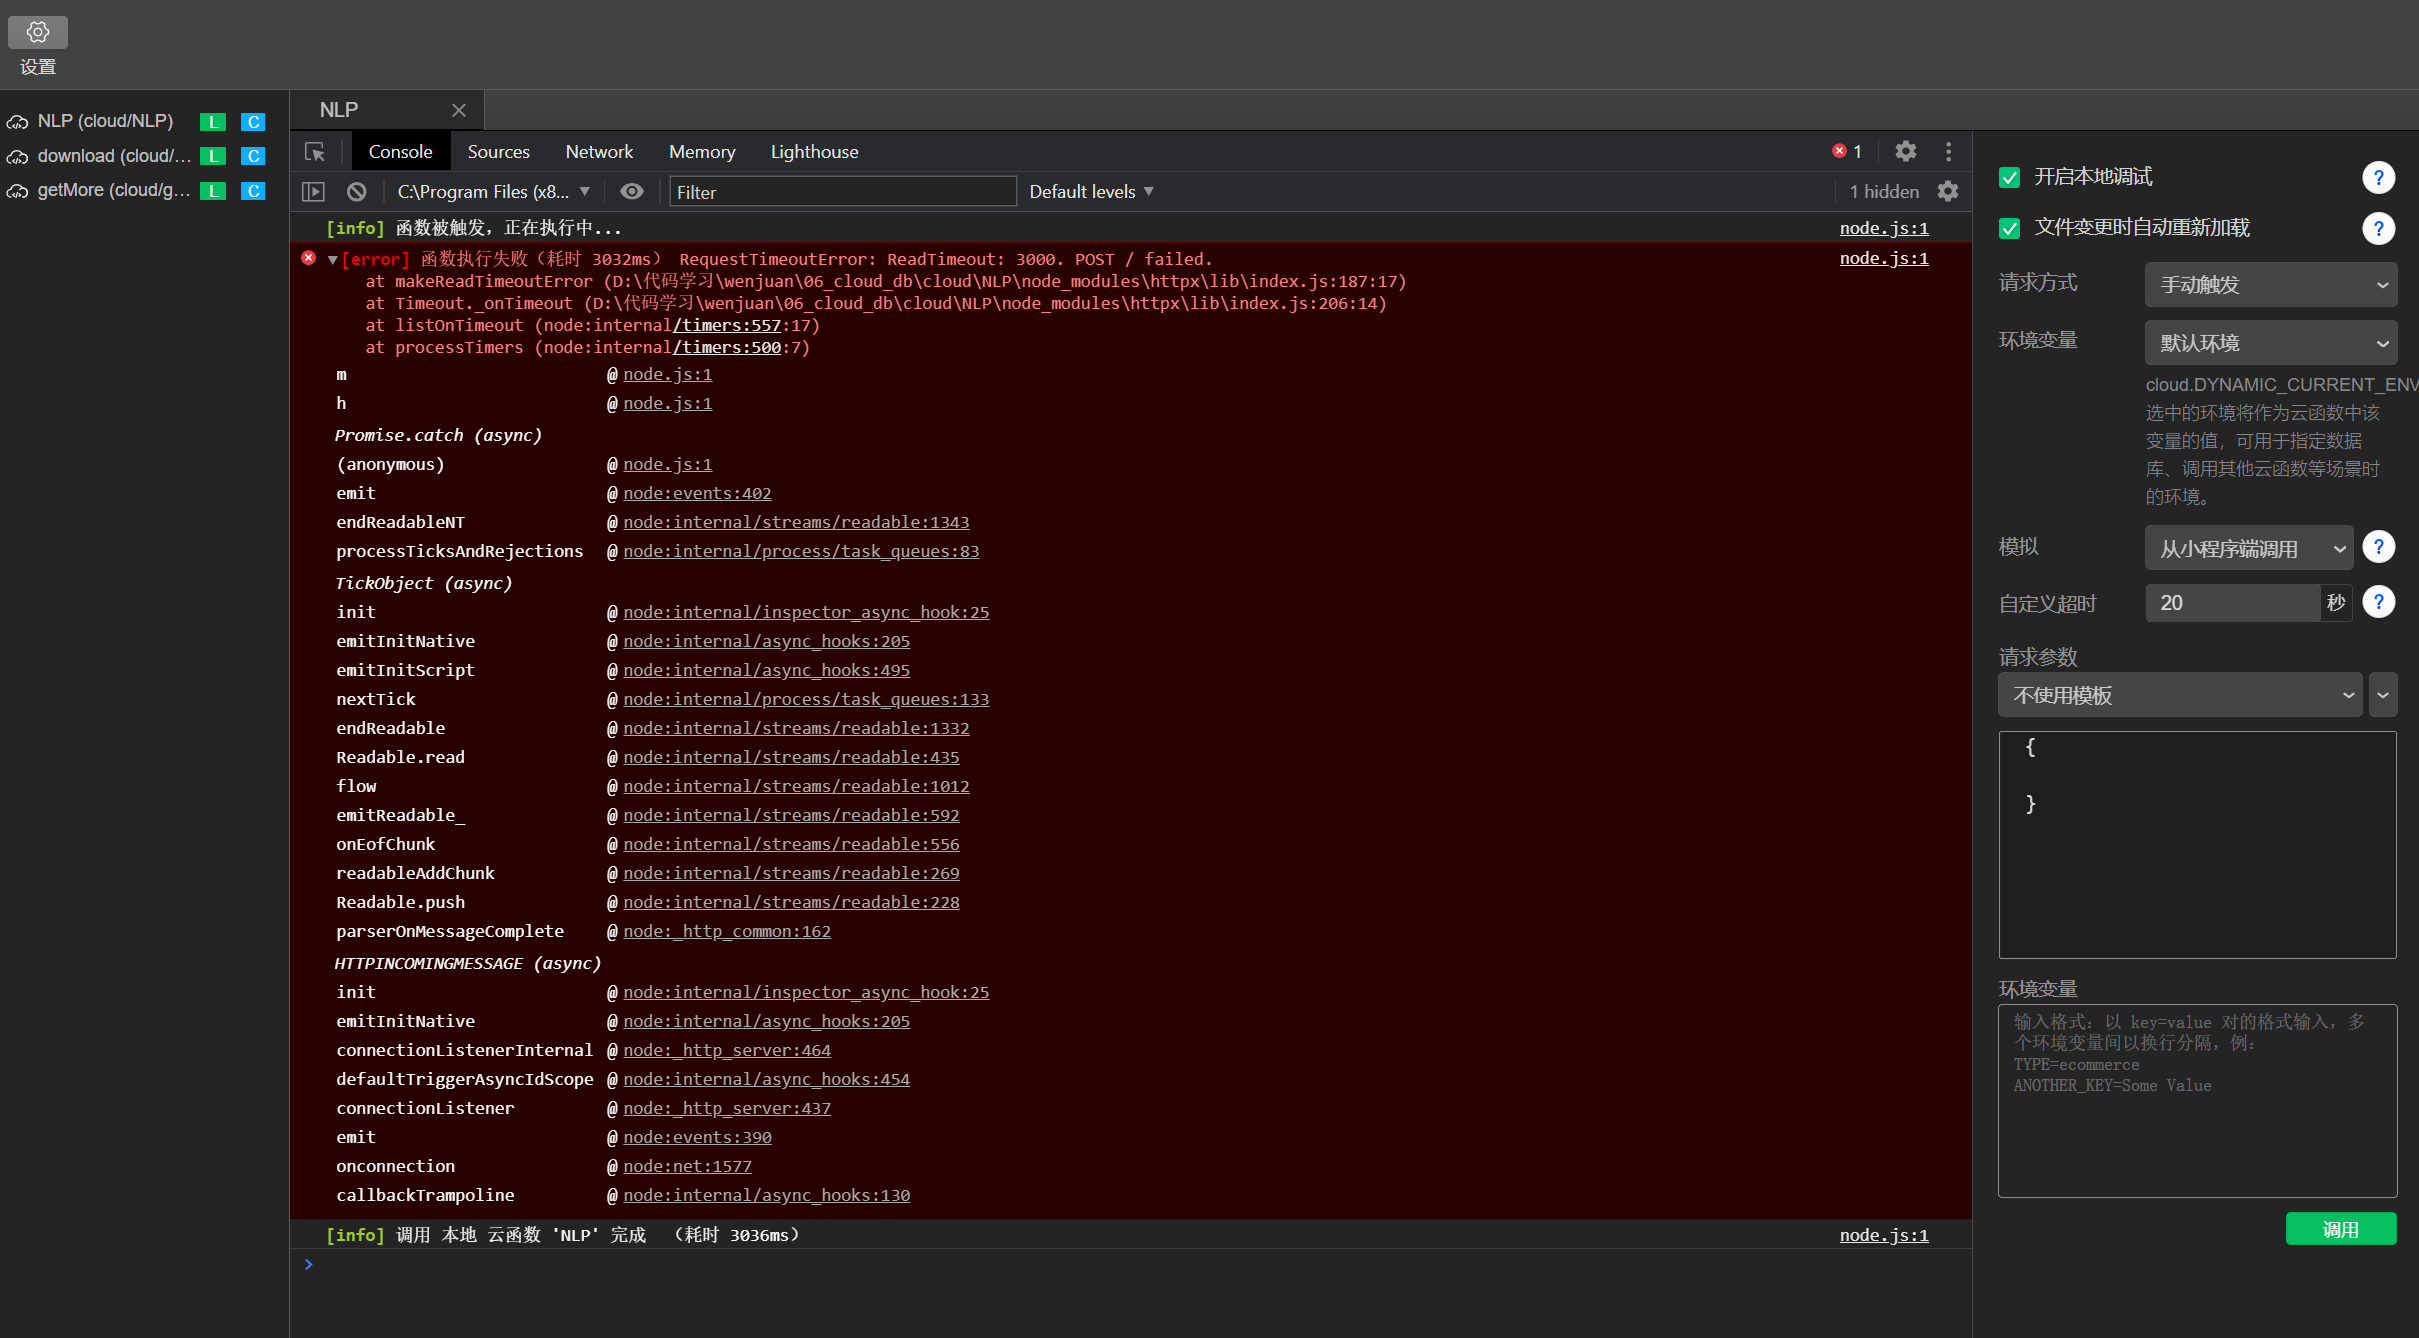Click the help icon beside 自定义超时
Screen dimensions: 2419x1338
click(2378, 602)
